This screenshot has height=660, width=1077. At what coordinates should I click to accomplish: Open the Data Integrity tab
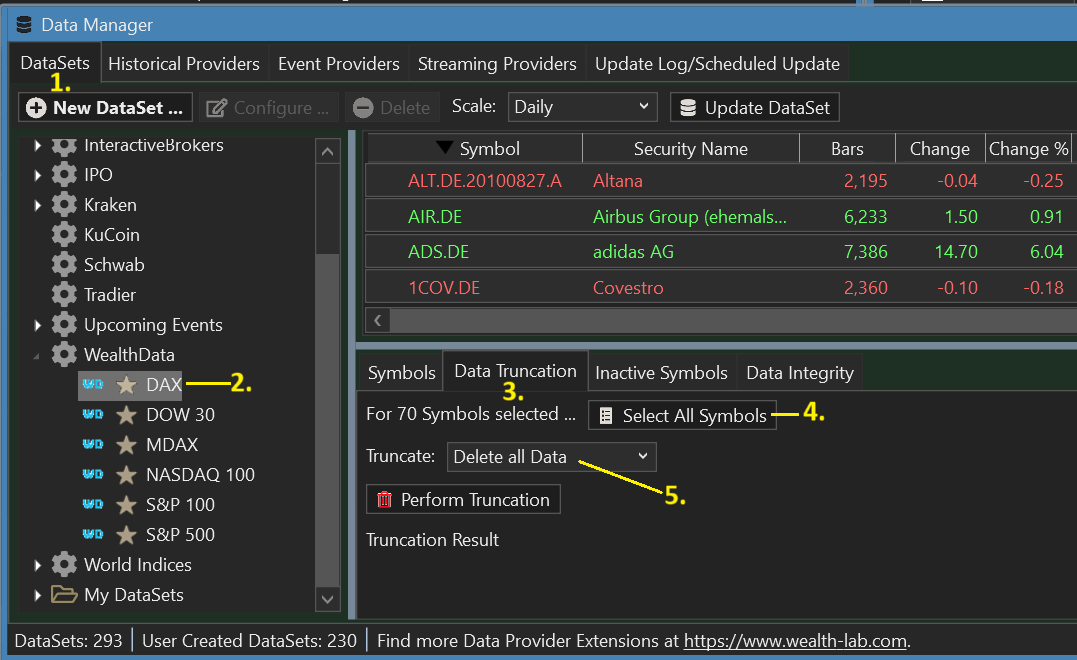tap(799, 373)
